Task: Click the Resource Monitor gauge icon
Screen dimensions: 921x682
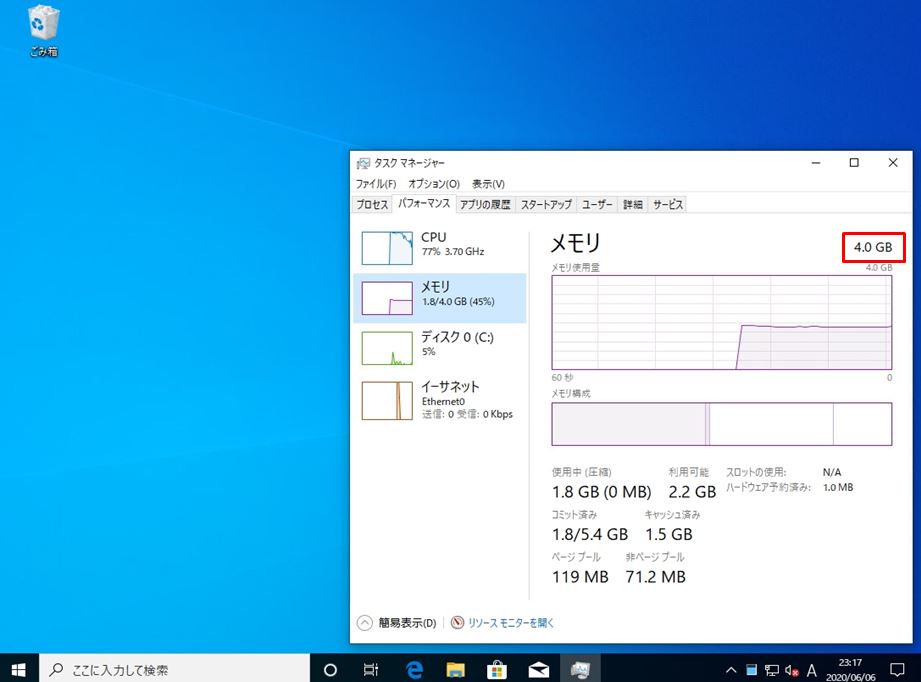Action: coord(458,622)
